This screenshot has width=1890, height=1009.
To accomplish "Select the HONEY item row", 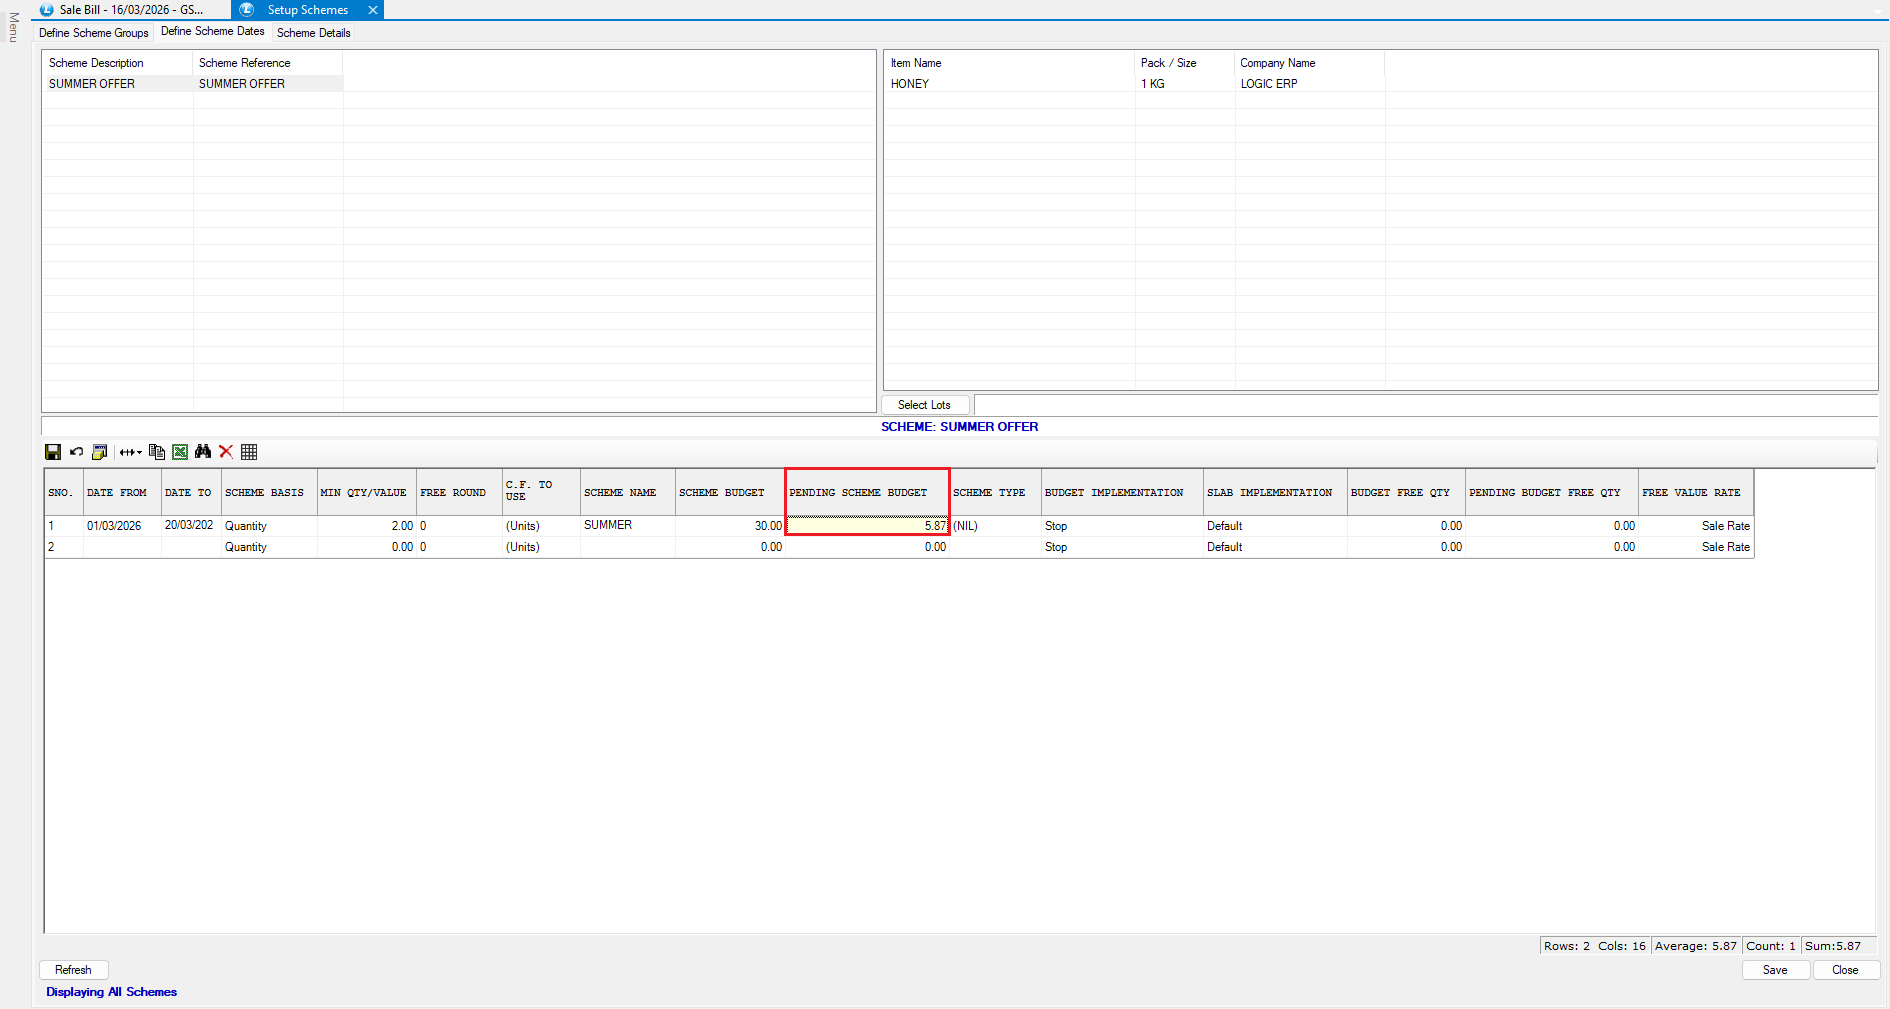I will [910, 84].
